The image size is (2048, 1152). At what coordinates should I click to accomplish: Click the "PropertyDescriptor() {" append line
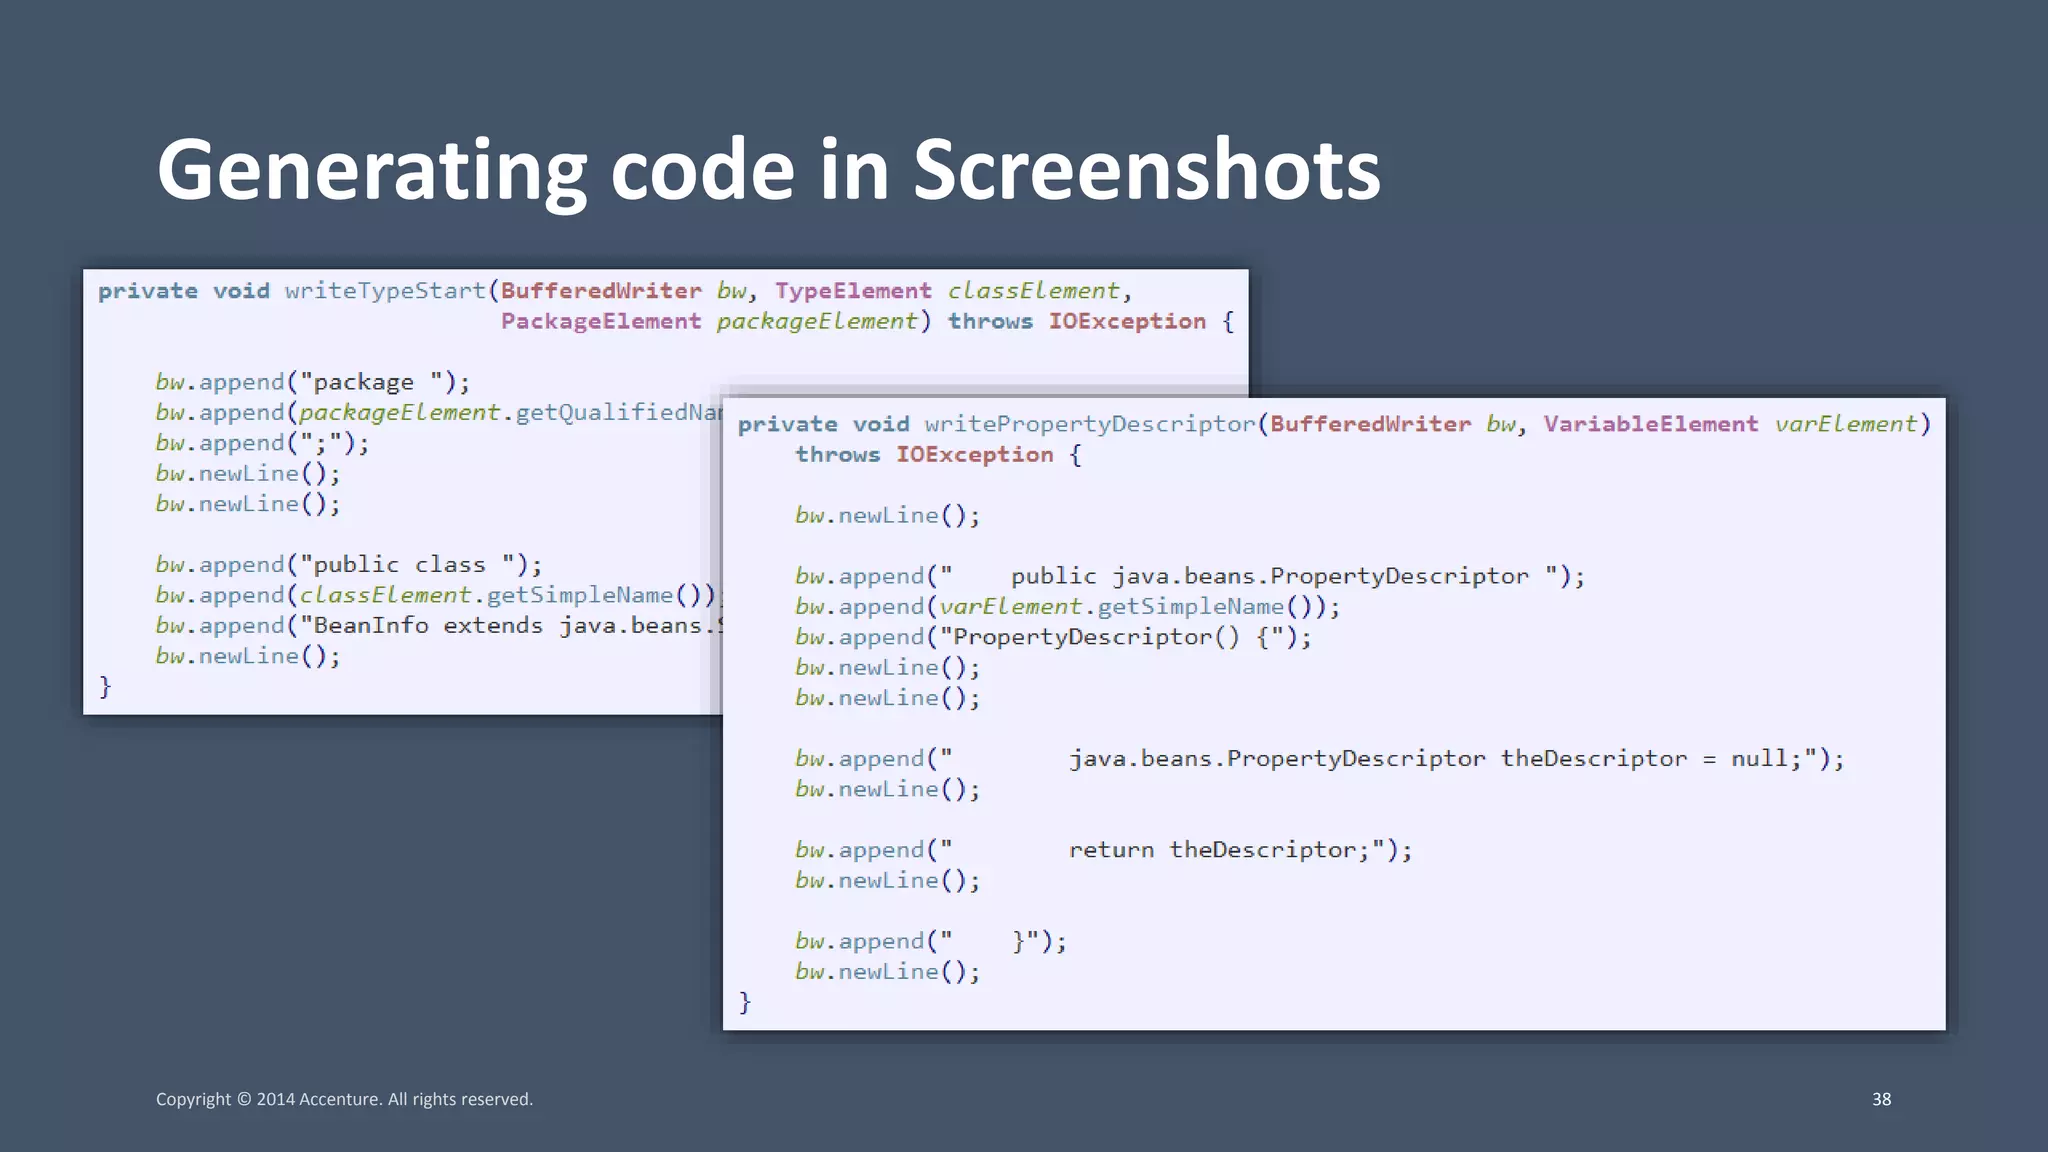(1053, 638)
